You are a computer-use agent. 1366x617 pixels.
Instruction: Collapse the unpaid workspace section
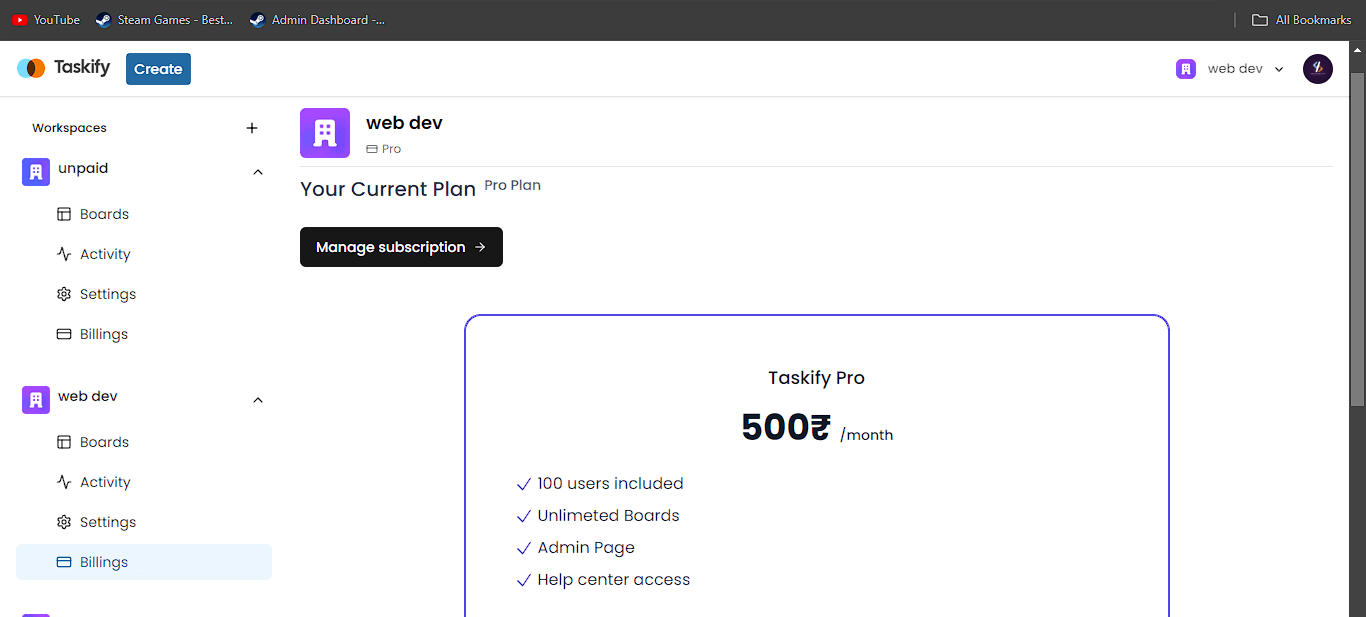tap(258, 172)
